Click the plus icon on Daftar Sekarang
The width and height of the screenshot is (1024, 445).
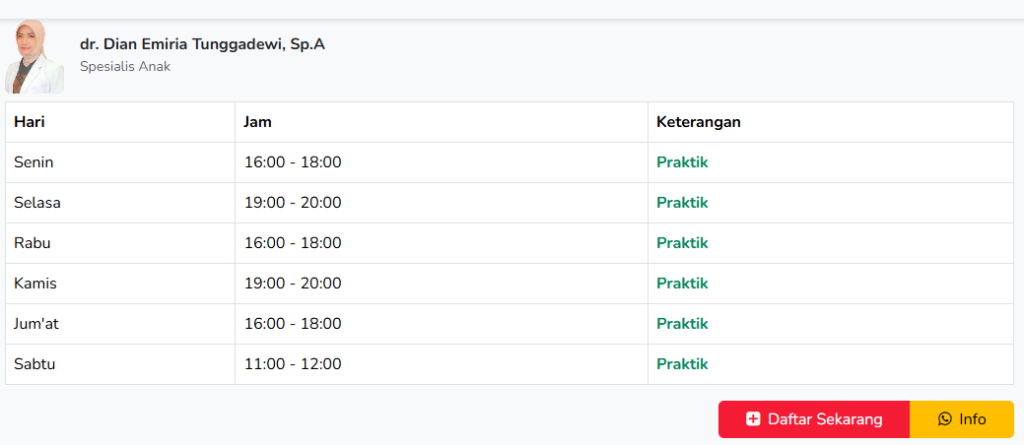[x=753, y=419]
